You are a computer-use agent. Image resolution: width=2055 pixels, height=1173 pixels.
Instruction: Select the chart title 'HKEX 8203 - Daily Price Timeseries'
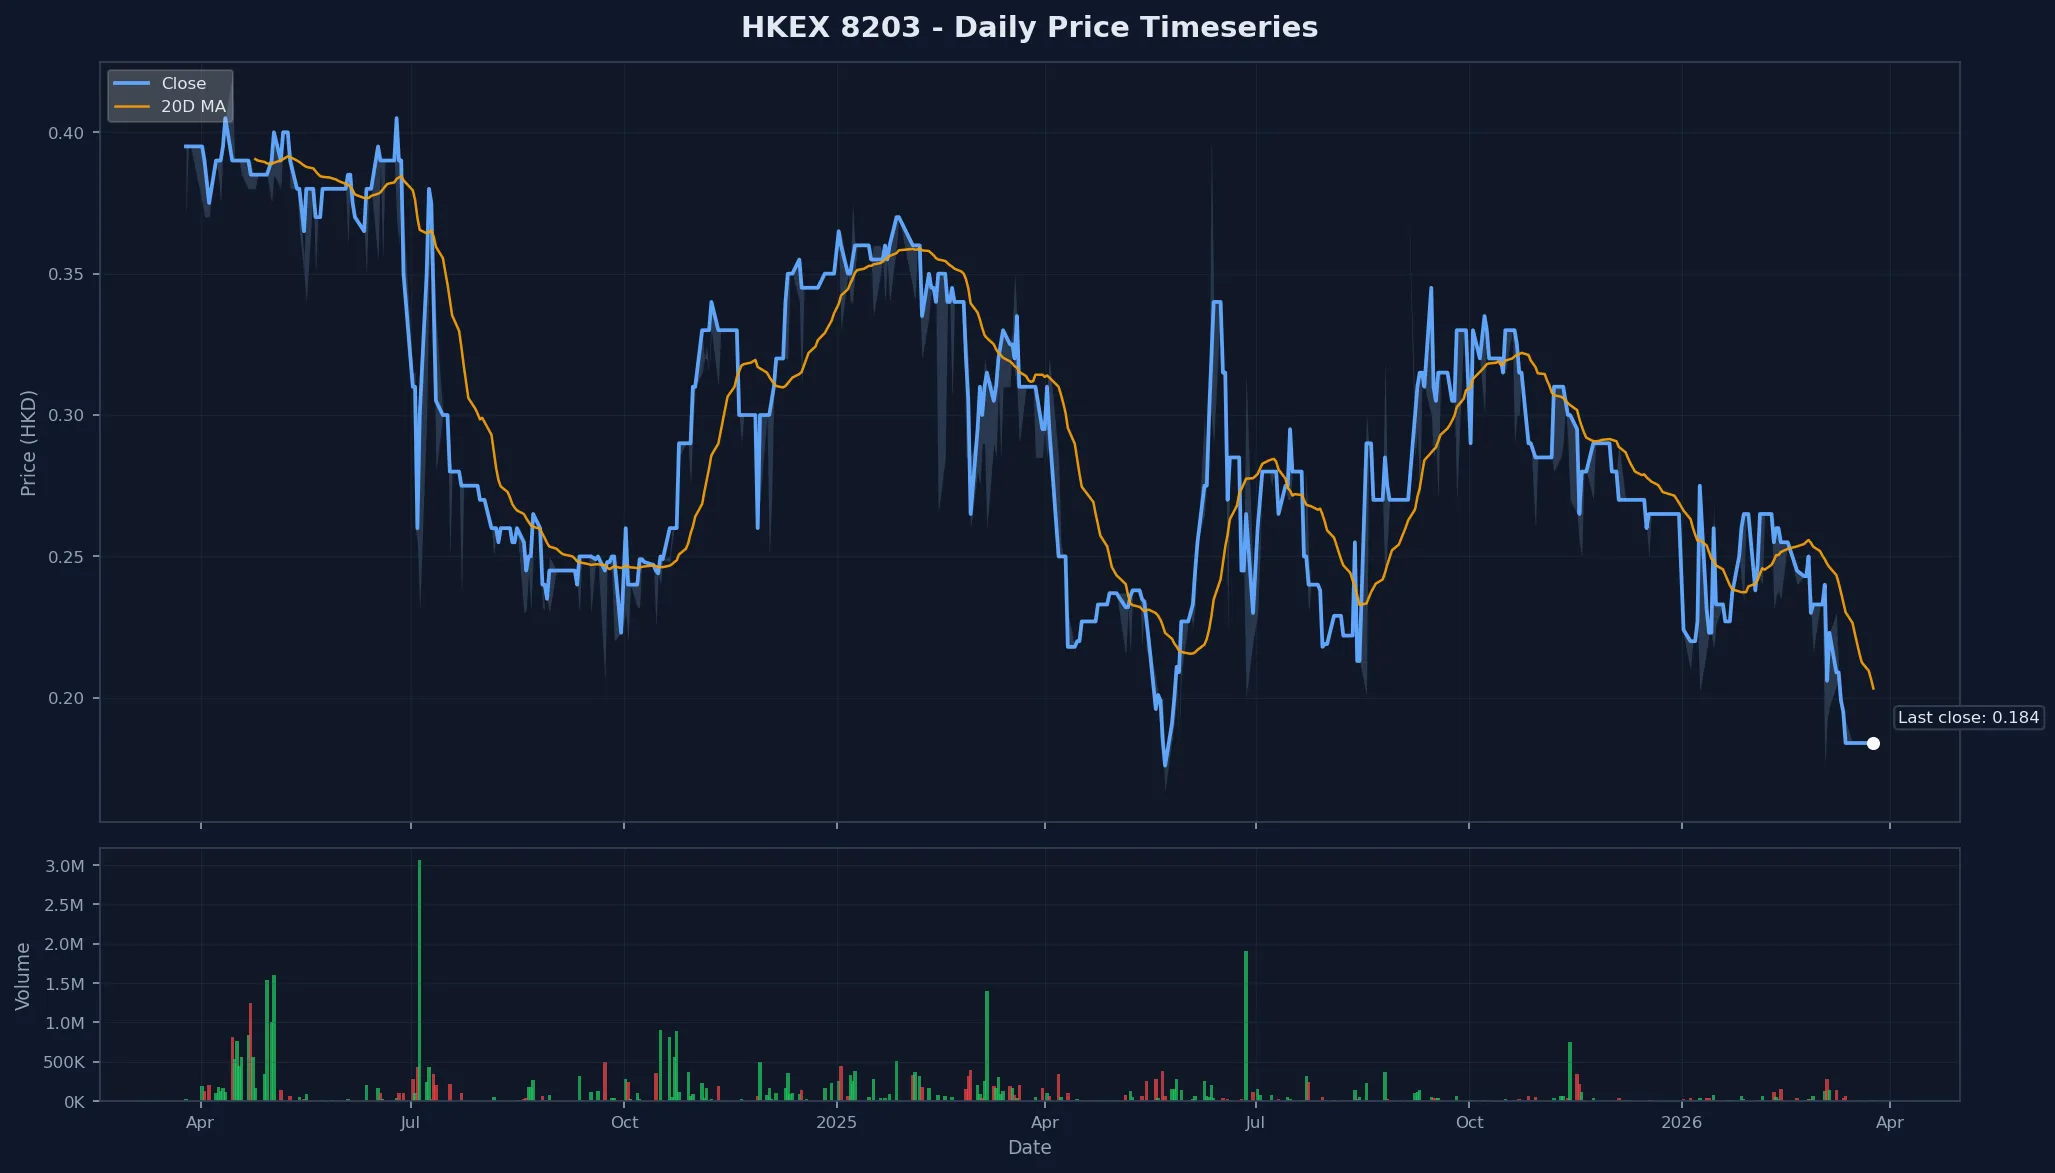pyautogui.click(x=1030, y=27)
